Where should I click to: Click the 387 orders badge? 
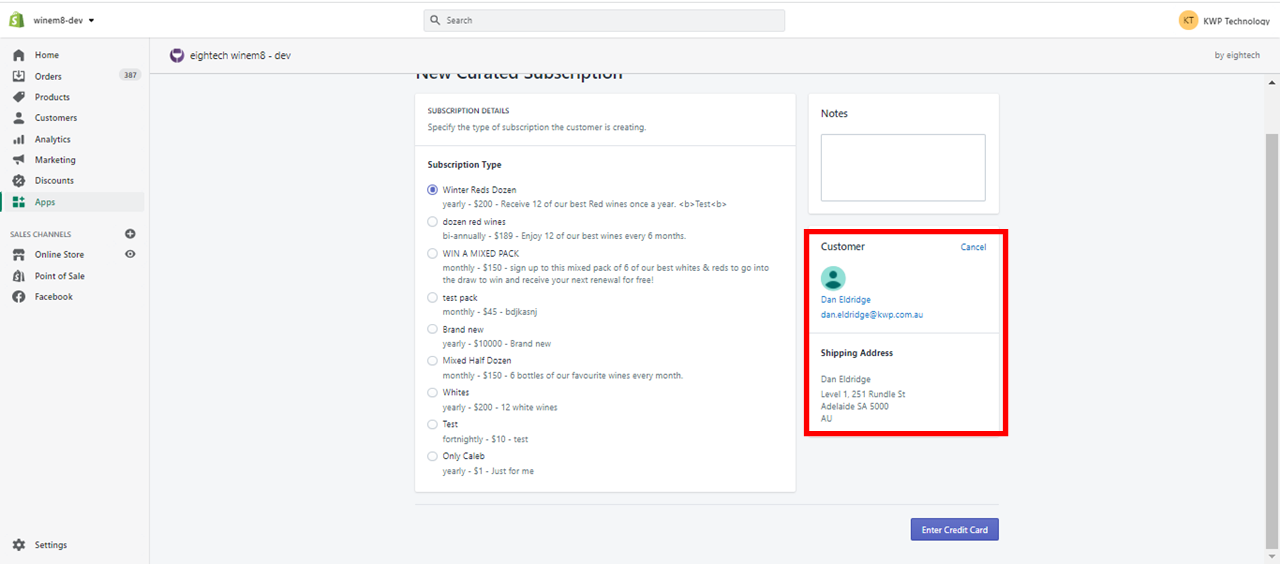130,75
